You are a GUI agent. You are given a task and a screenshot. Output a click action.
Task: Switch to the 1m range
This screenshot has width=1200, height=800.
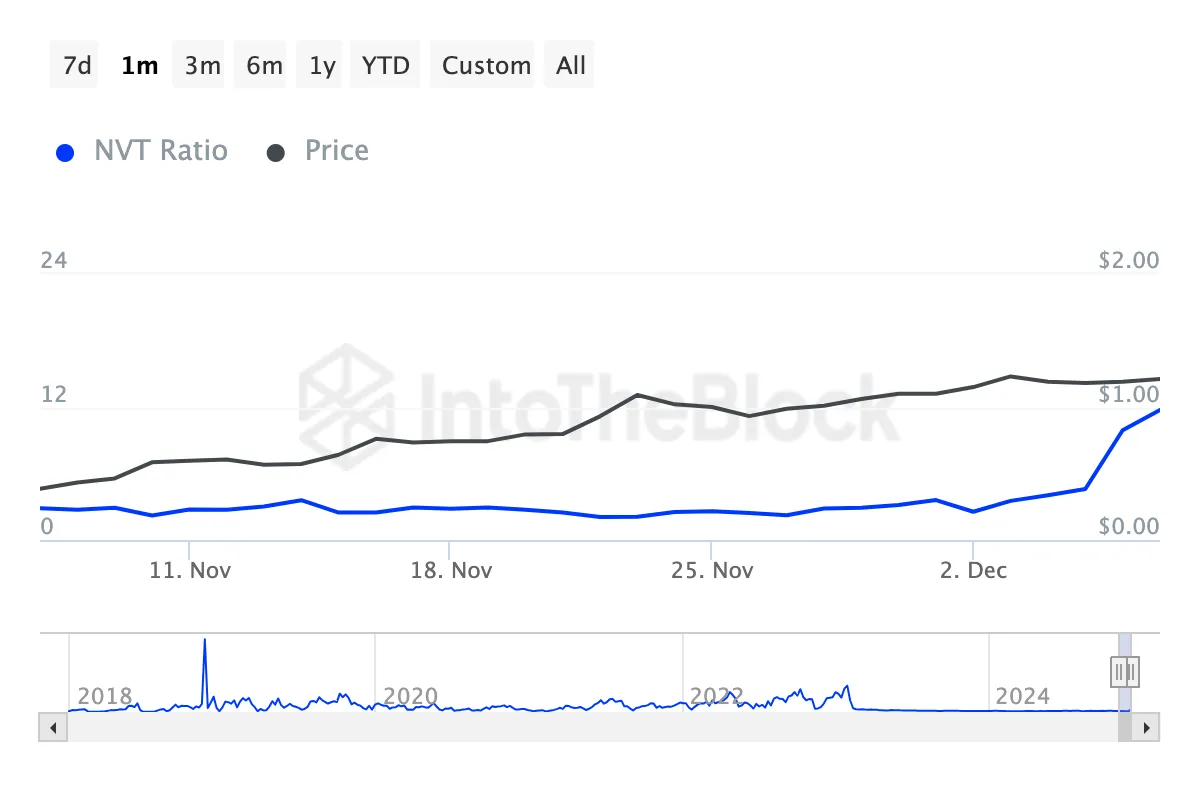139,66
